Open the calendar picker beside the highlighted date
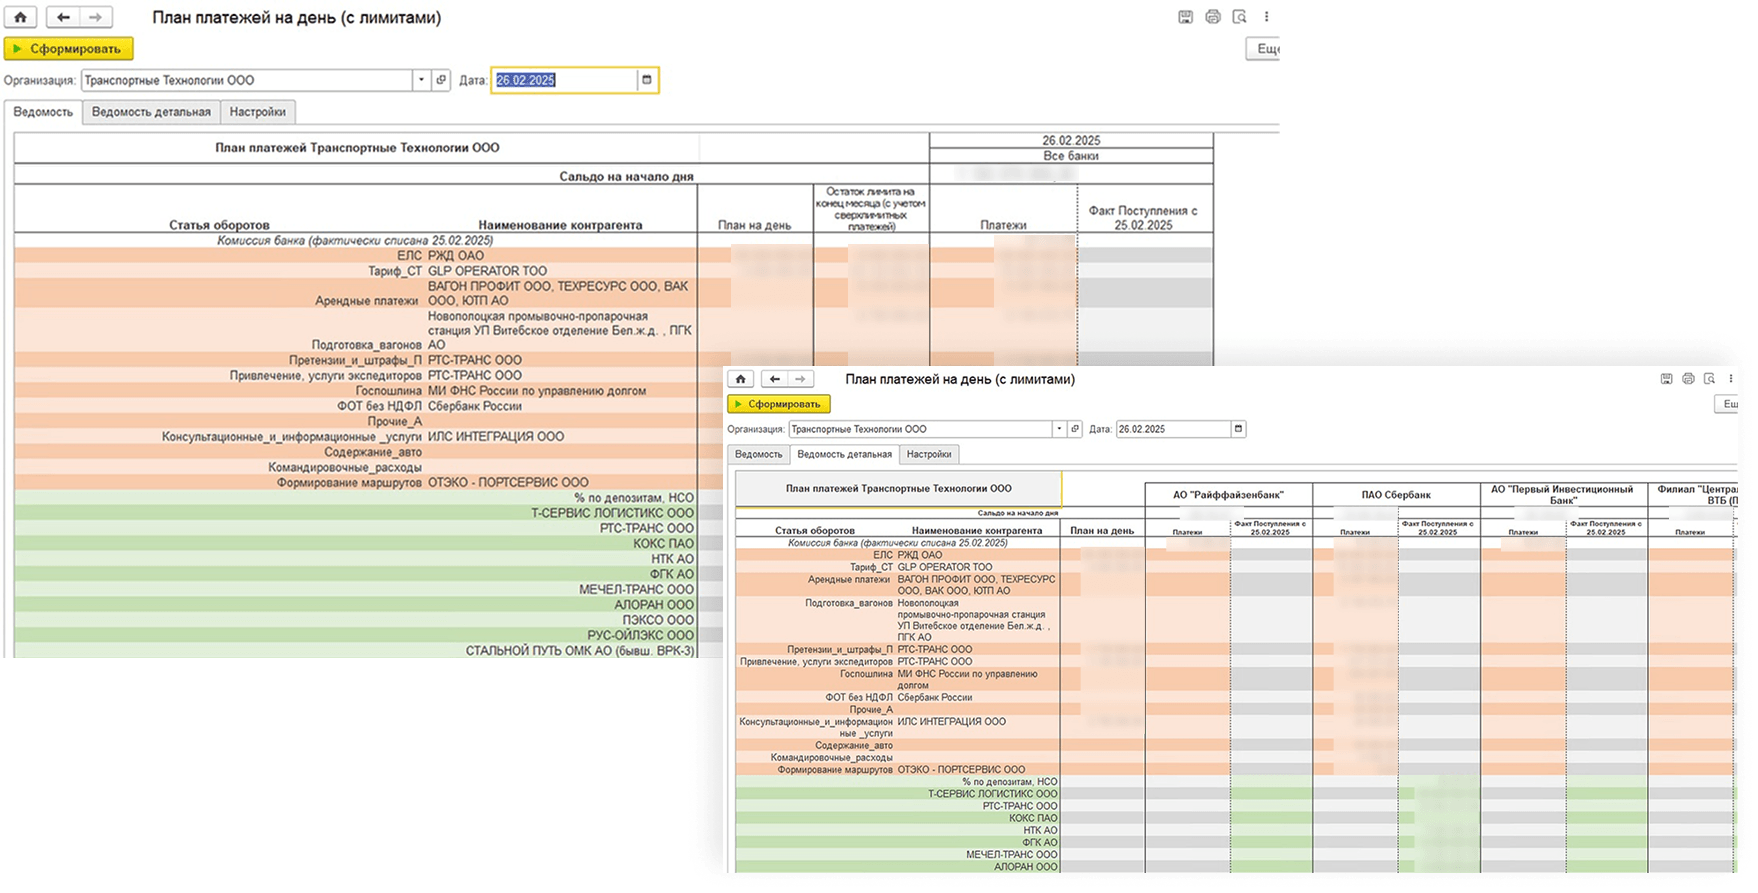Image resolution: width=1758 pixels, height=893 pixels. [x=647, y=80]
